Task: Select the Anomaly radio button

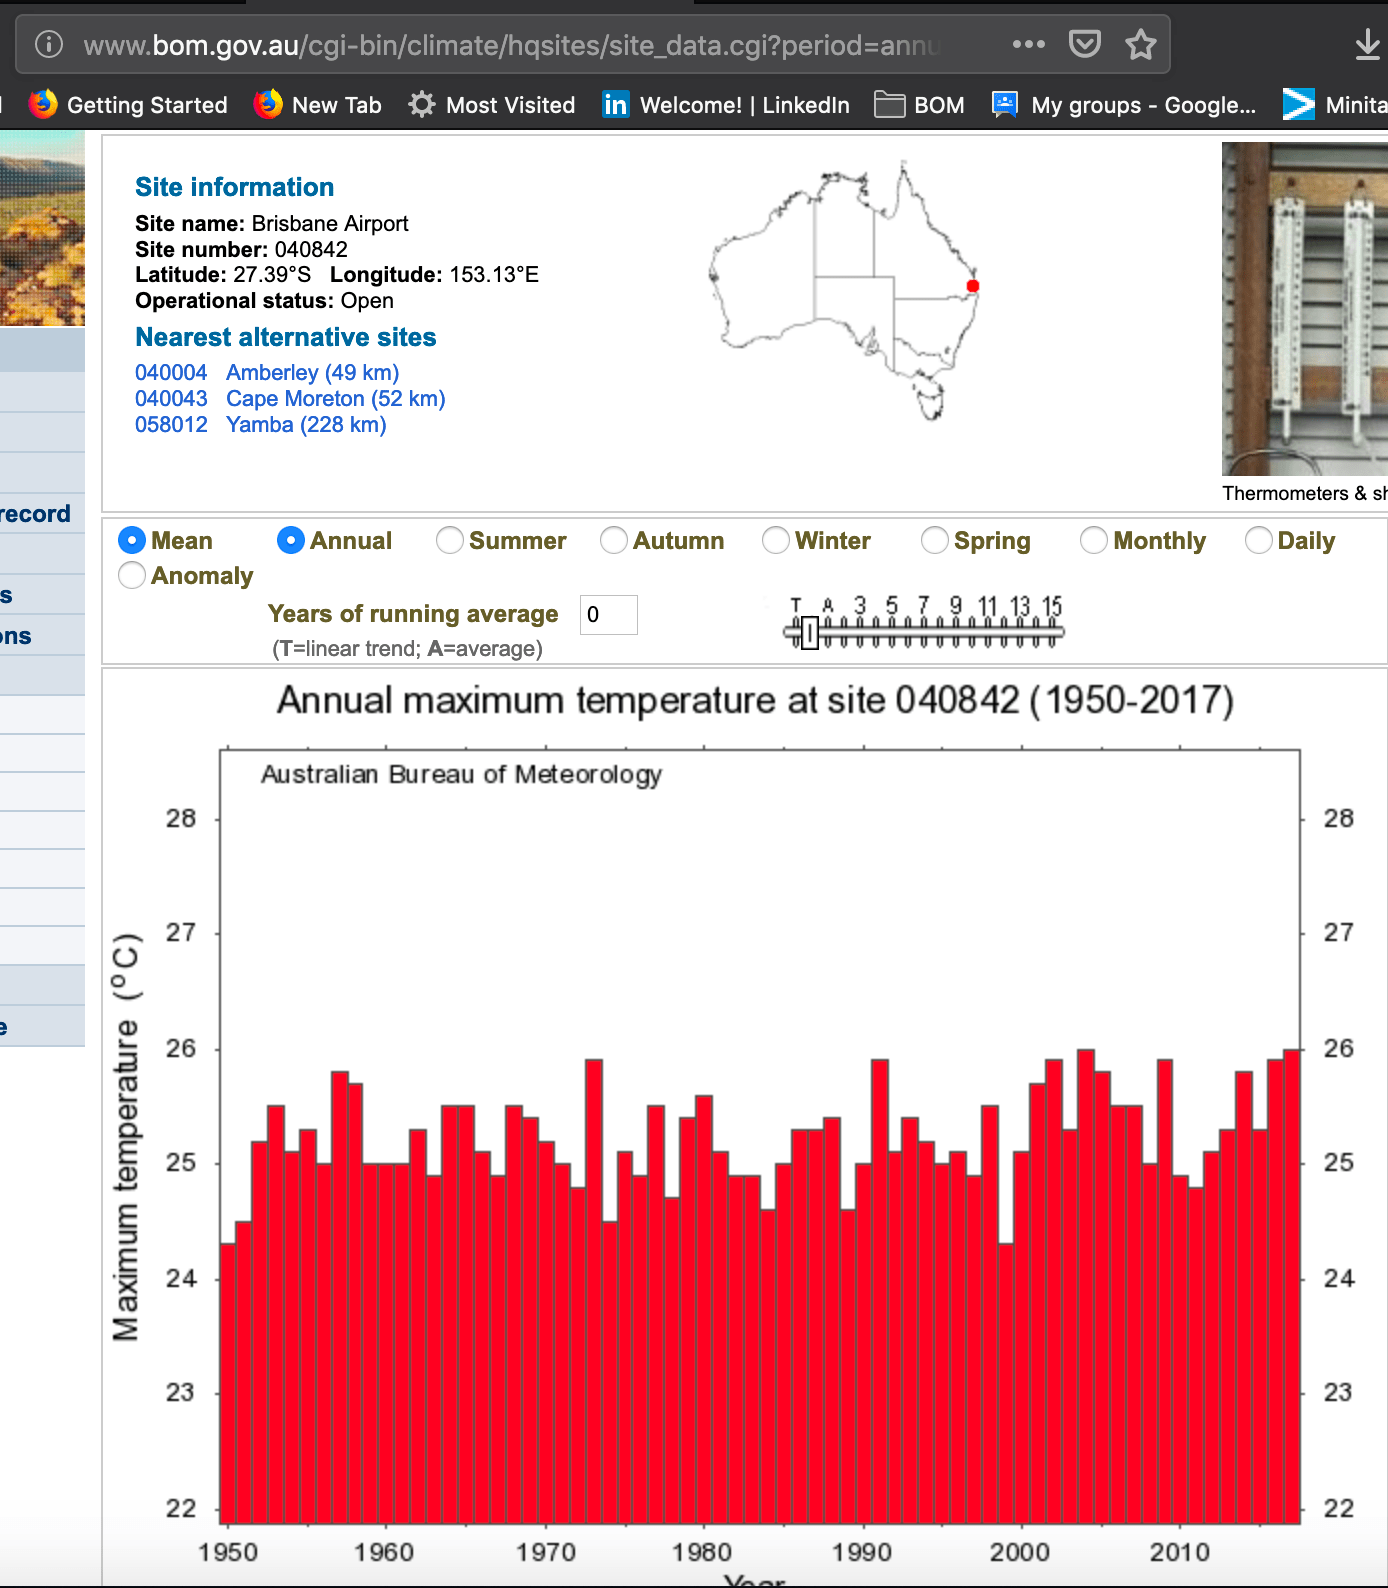Action: pos(132,575)
